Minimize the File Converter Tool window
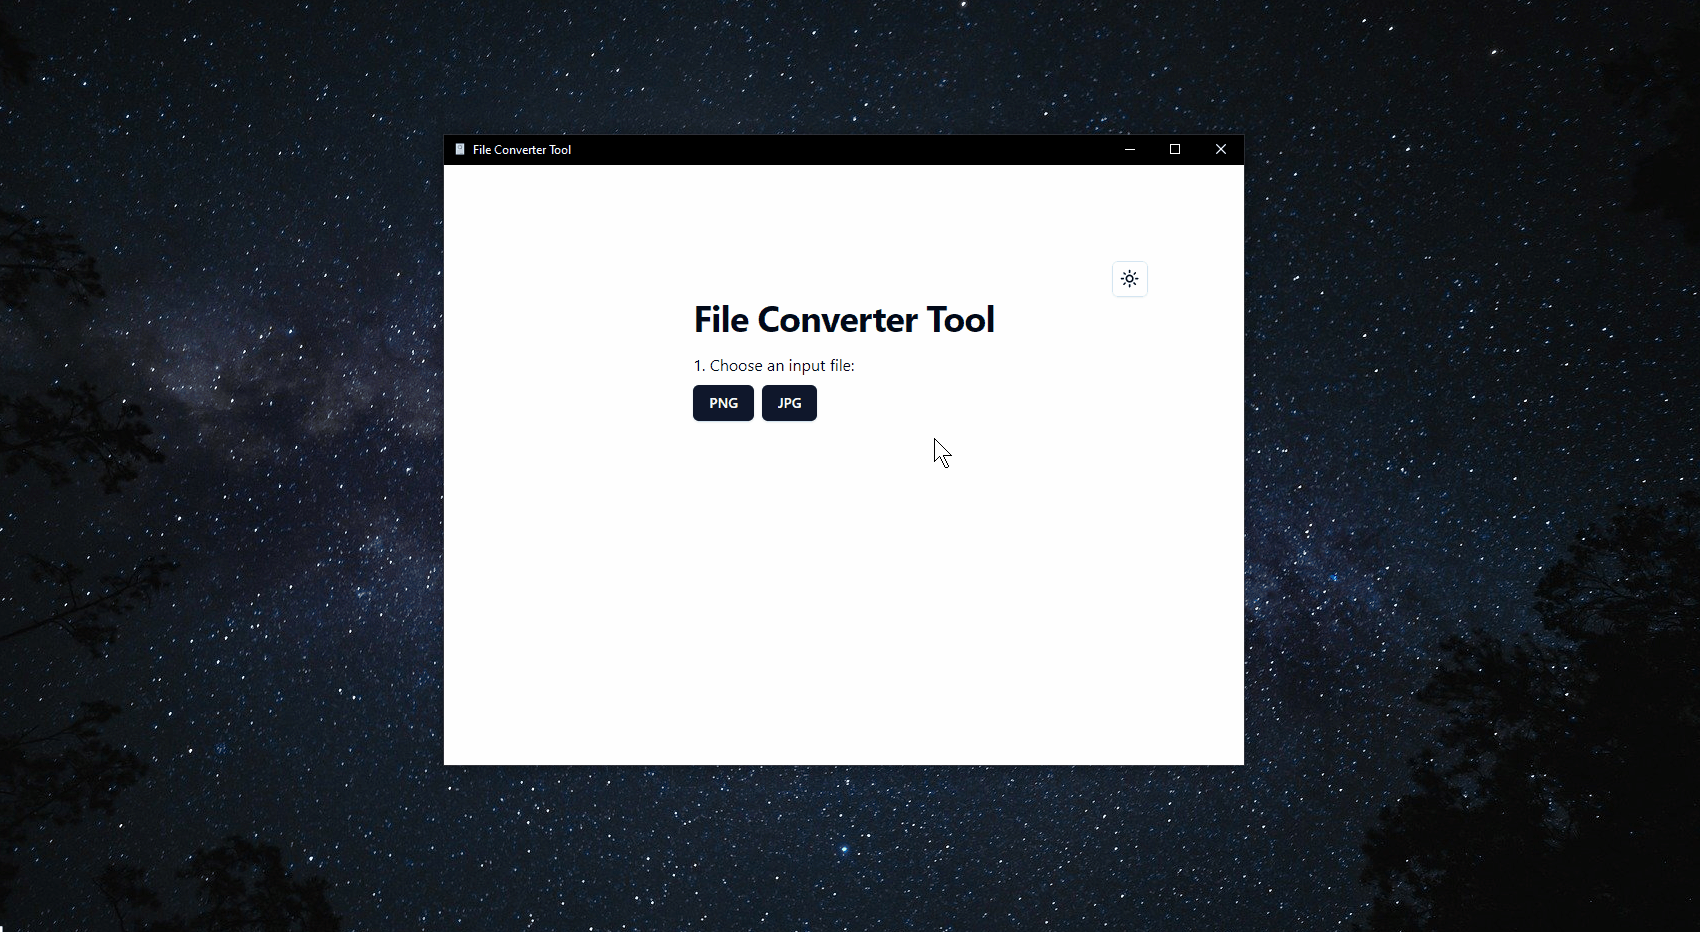Image resolution: width=1700 pixels, height=932 pixels. pos(1129,150)
